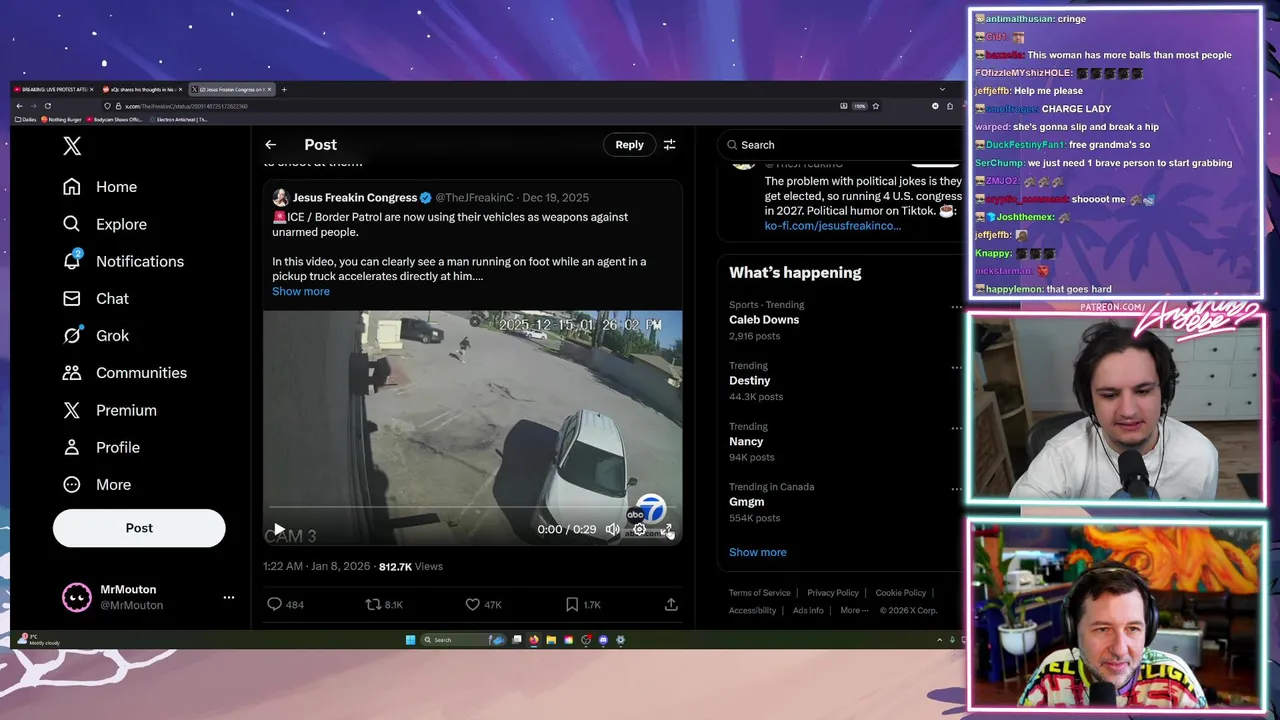Click the share icon on post
Image resolution: width=1280 pixels, height=720 pixels.
click(x=671, y=604)
